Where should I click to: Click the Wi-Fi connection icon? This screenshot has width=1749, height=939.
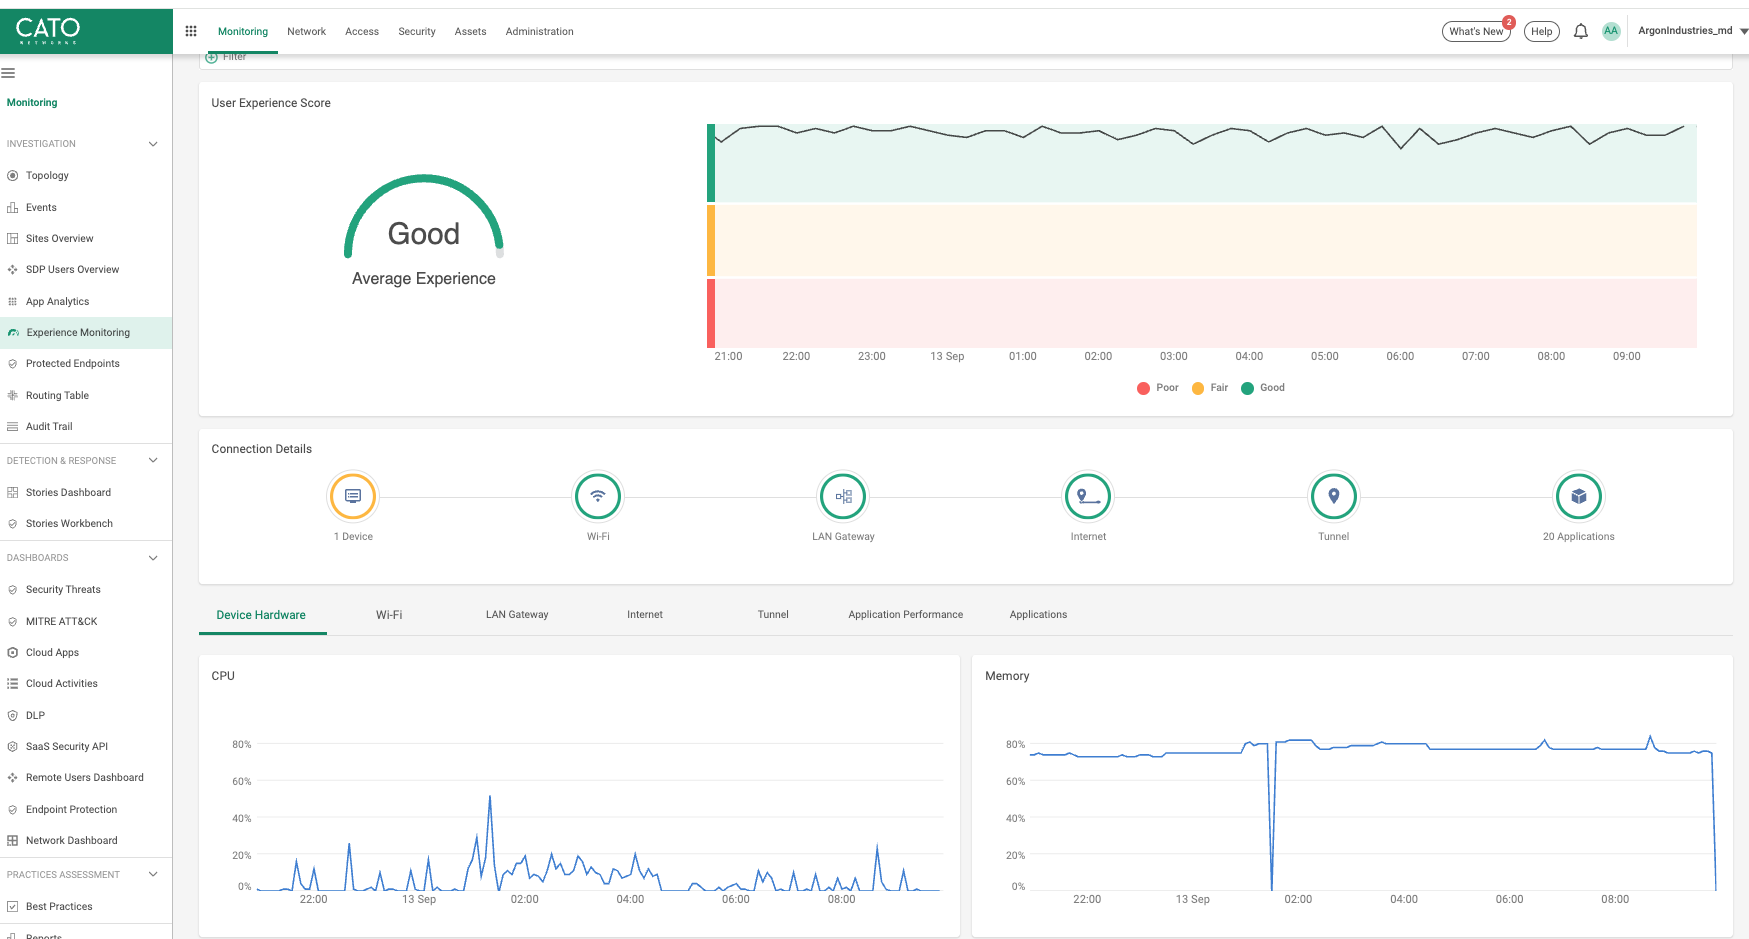pyautogui.click(x=598, y=496)
